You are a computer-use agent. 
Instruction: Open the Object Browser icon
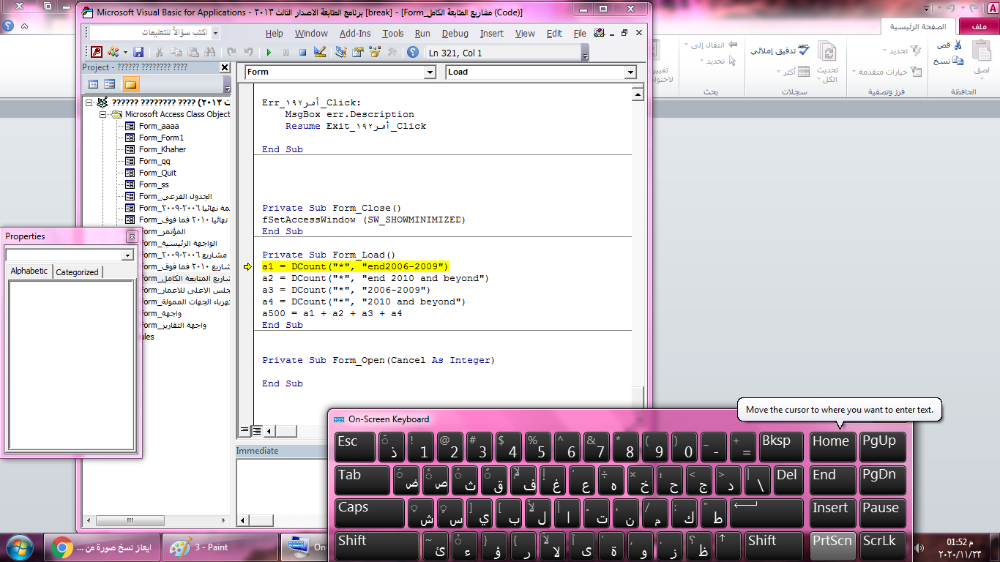click(375, 52)
